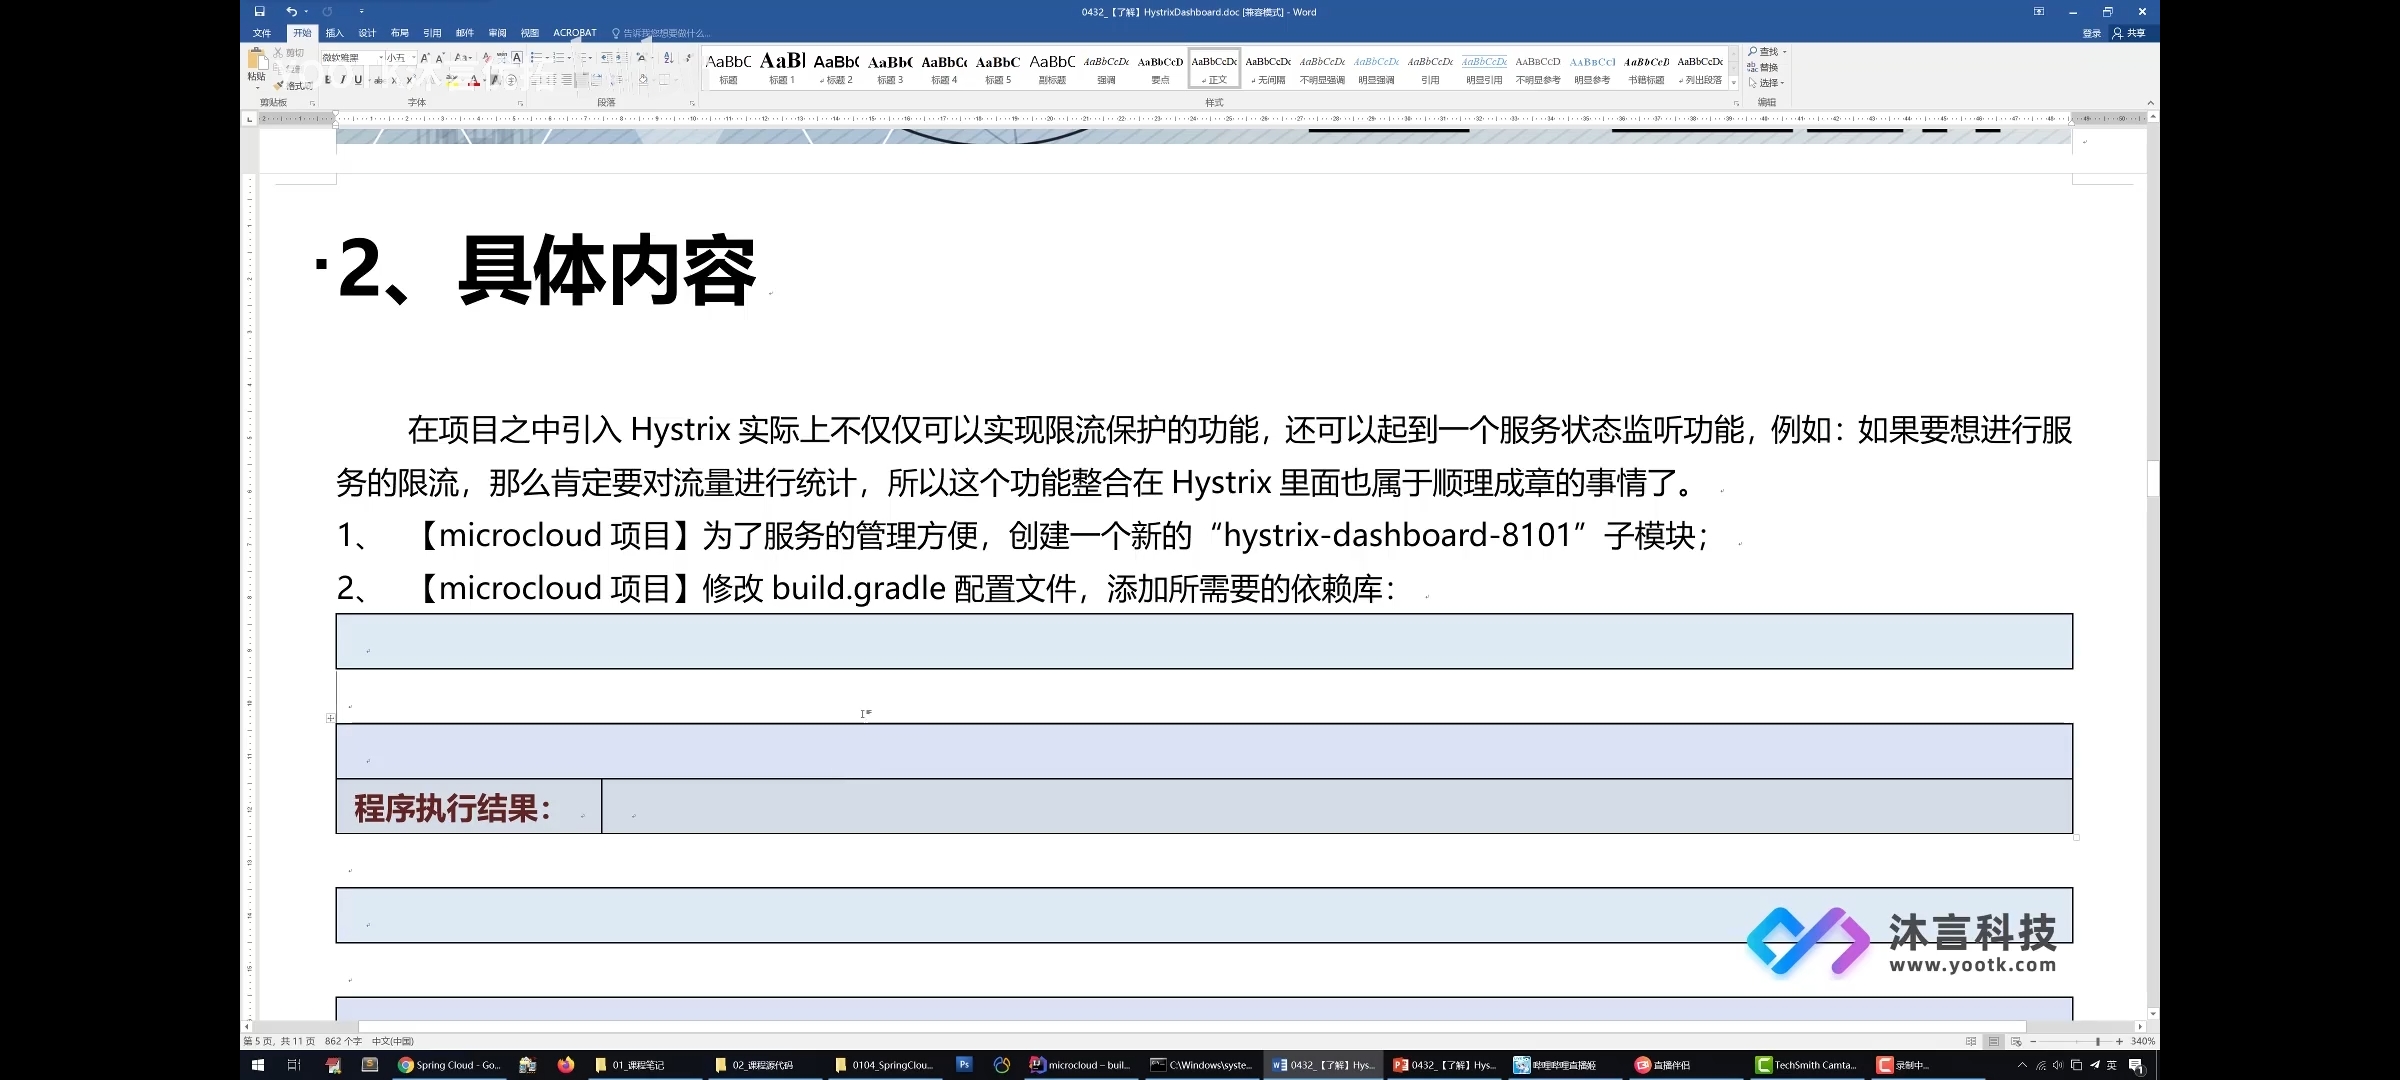Switch to the 设计 ribbon tab

(x=367, y=33)
